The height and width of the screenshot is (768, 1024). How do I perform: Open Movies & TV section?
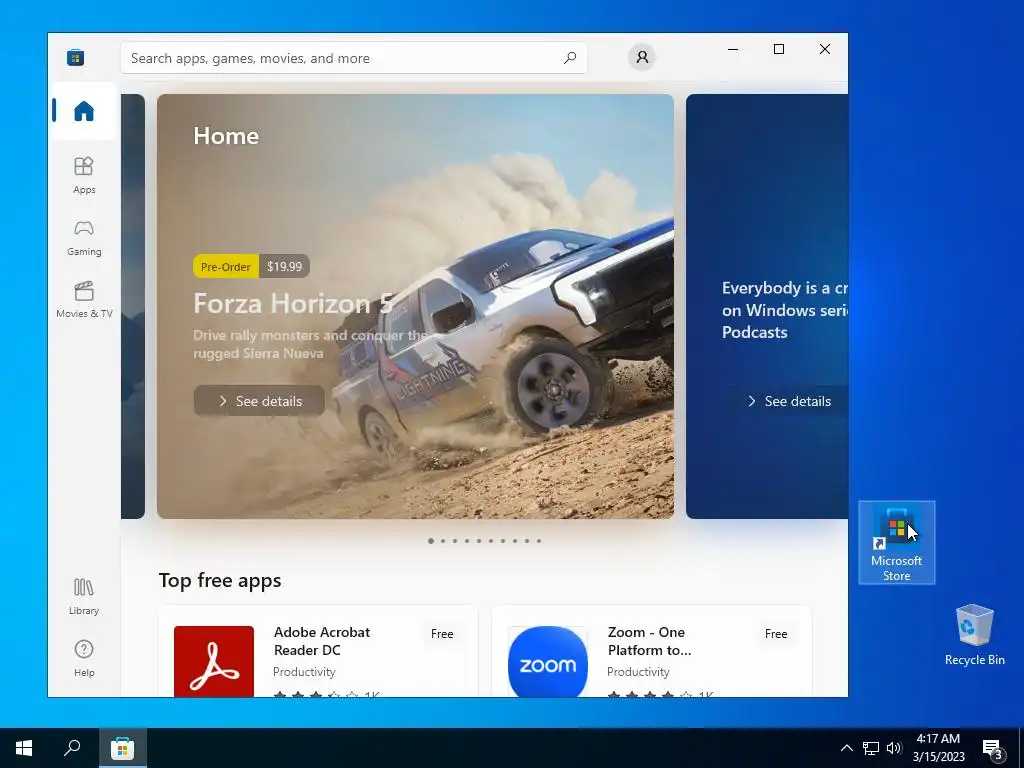(84, 300)
